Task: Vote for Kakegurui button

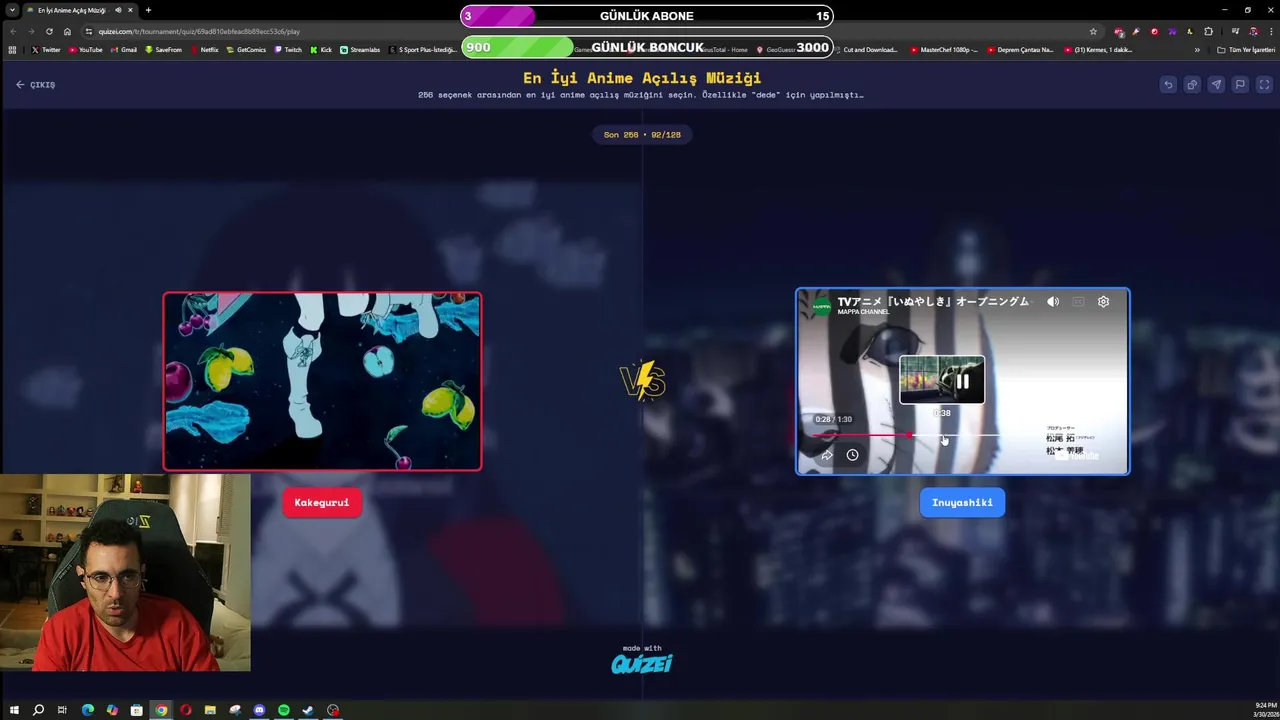Action: [x=322, y=502]
